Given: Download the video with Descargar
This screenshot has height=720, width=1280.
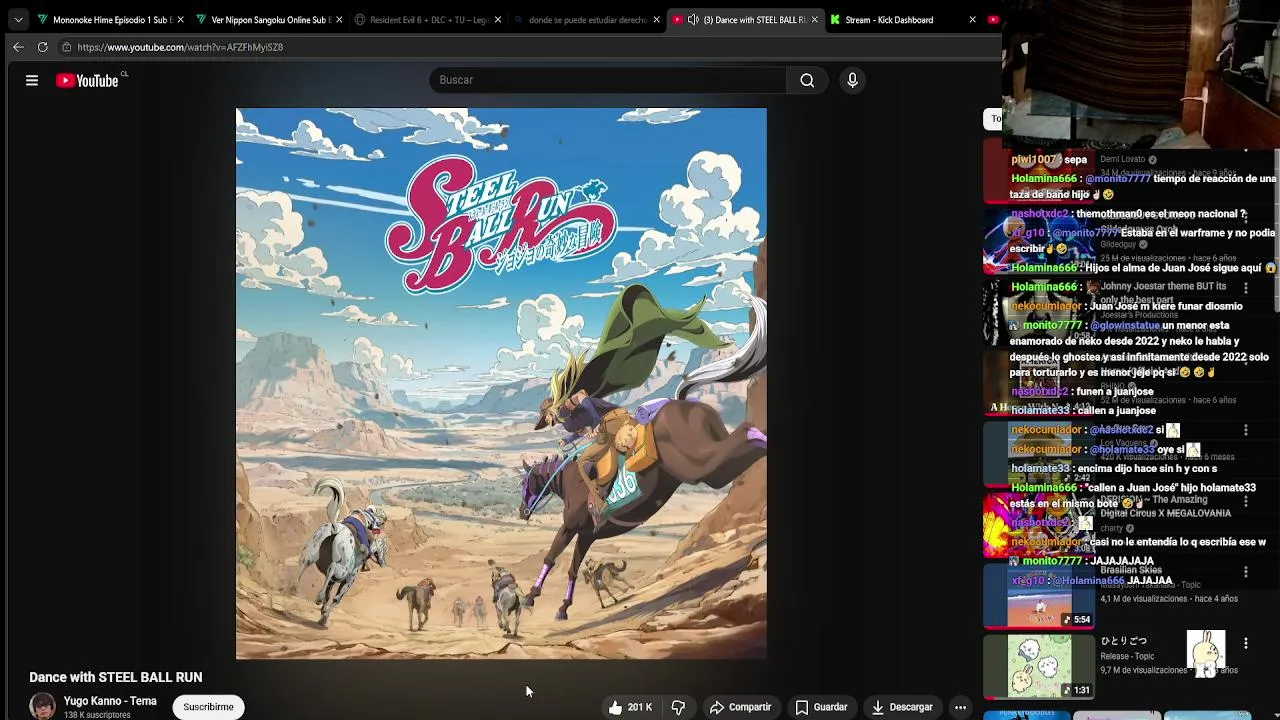Looking at the screenshot, I should (x=902, y=707).
